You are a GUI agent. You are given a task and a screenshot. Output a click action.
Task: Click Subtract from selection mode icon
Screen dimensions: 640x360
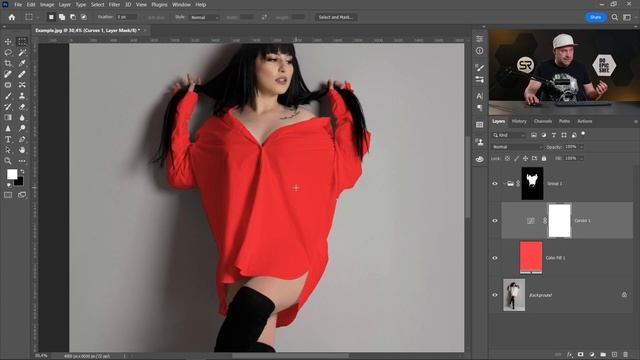point(73,17)
